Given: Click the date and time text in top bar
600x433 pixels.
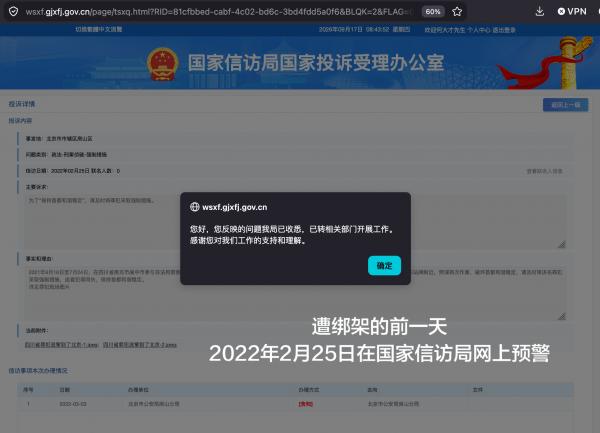Looking at the screenshot, I should [x=364, y=29].
